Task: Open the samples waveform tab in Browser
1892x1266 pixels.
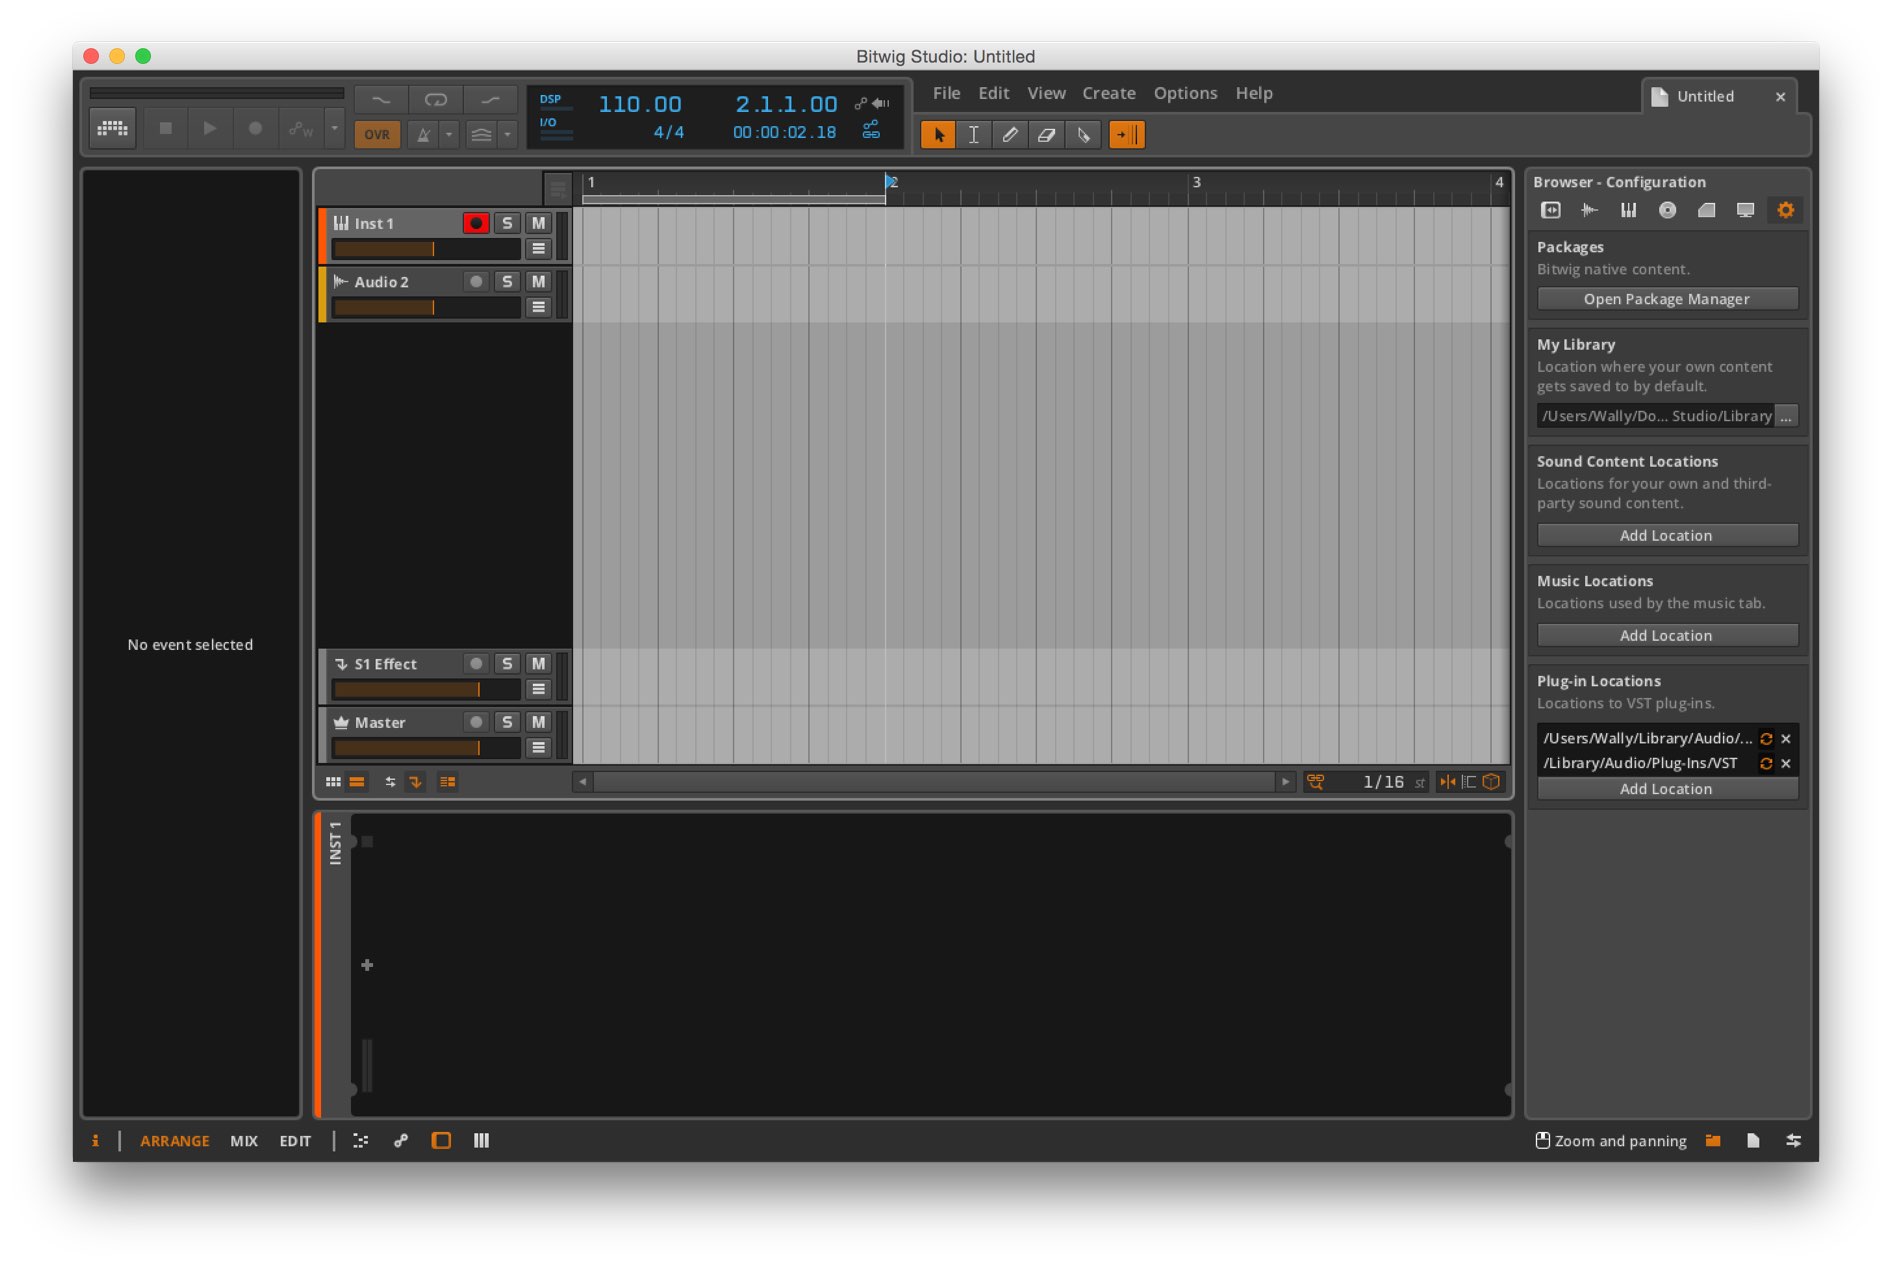Action: click(1590, 210)
